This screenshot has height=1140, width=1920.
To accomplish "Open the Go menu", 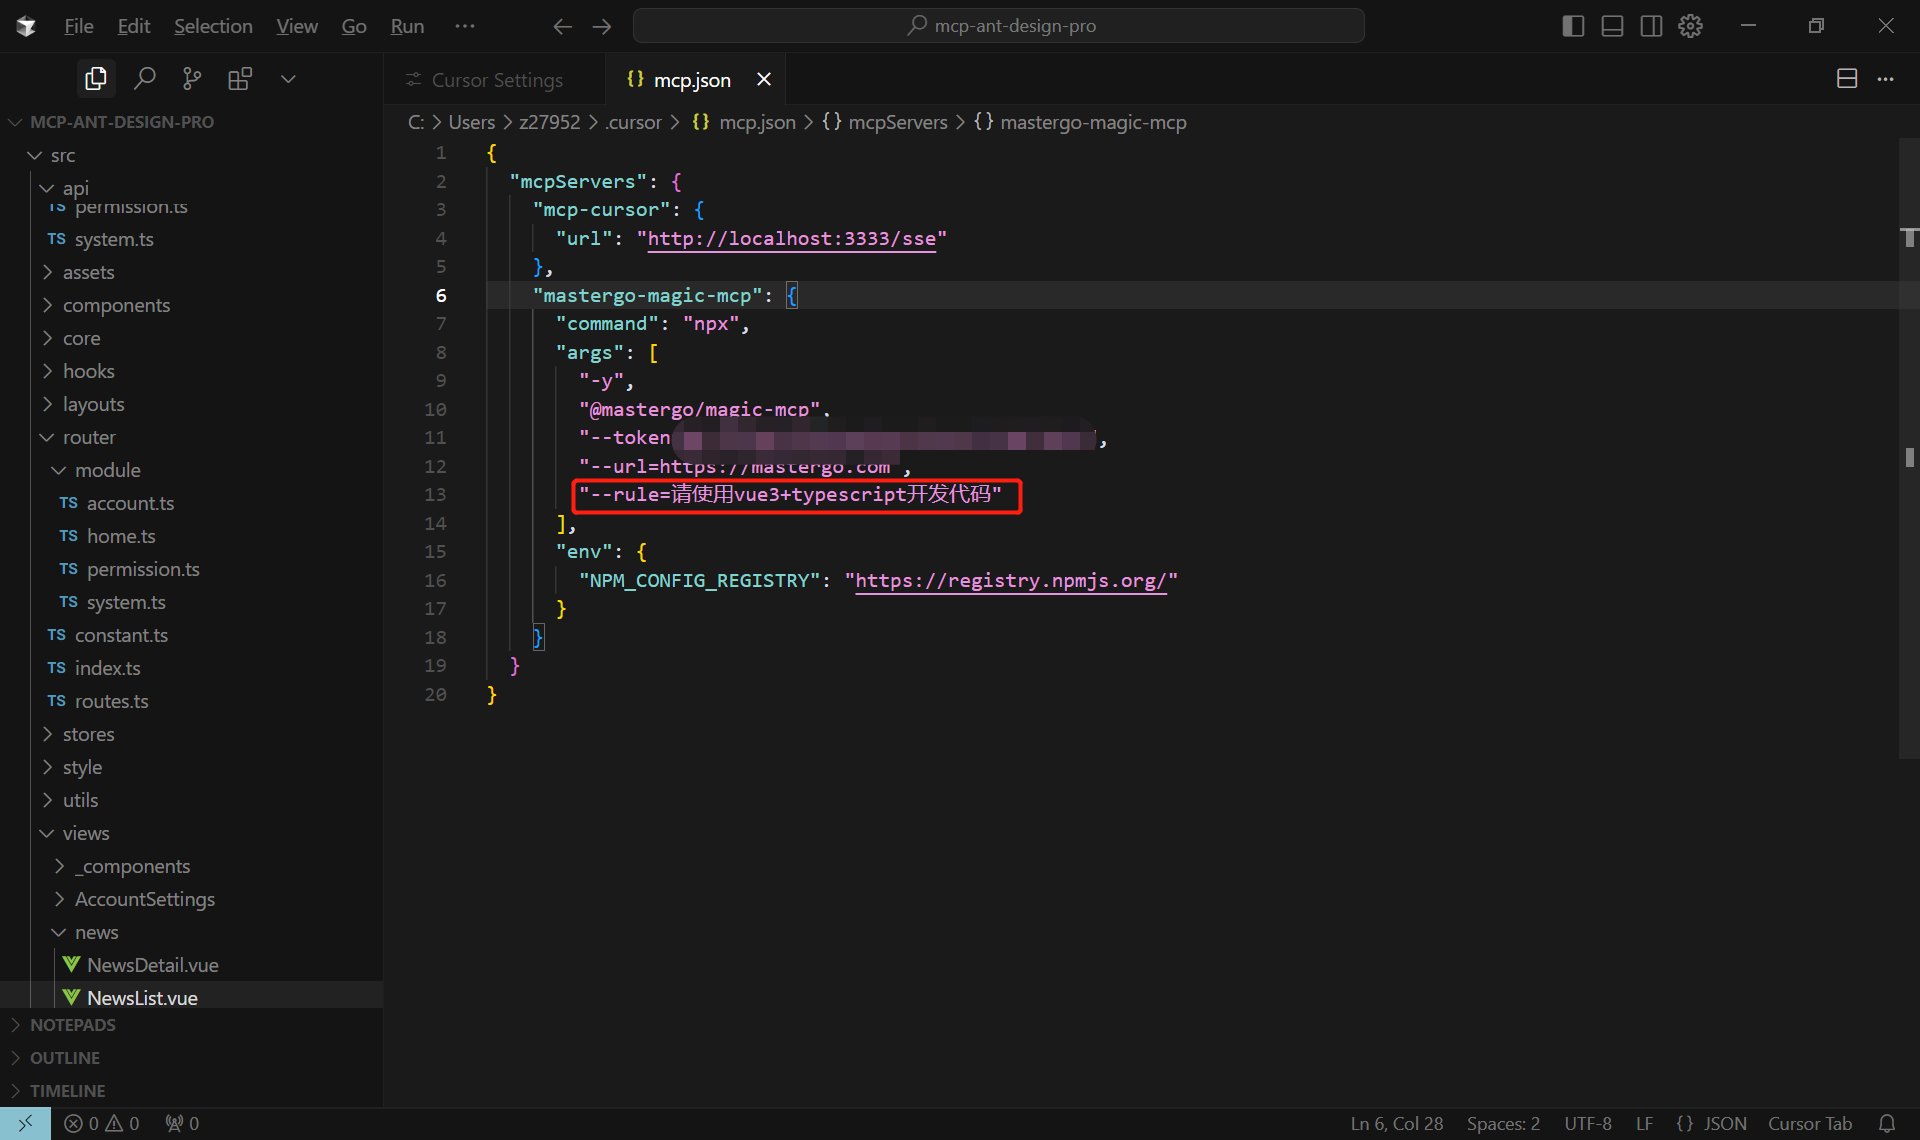I will (354, 26).
